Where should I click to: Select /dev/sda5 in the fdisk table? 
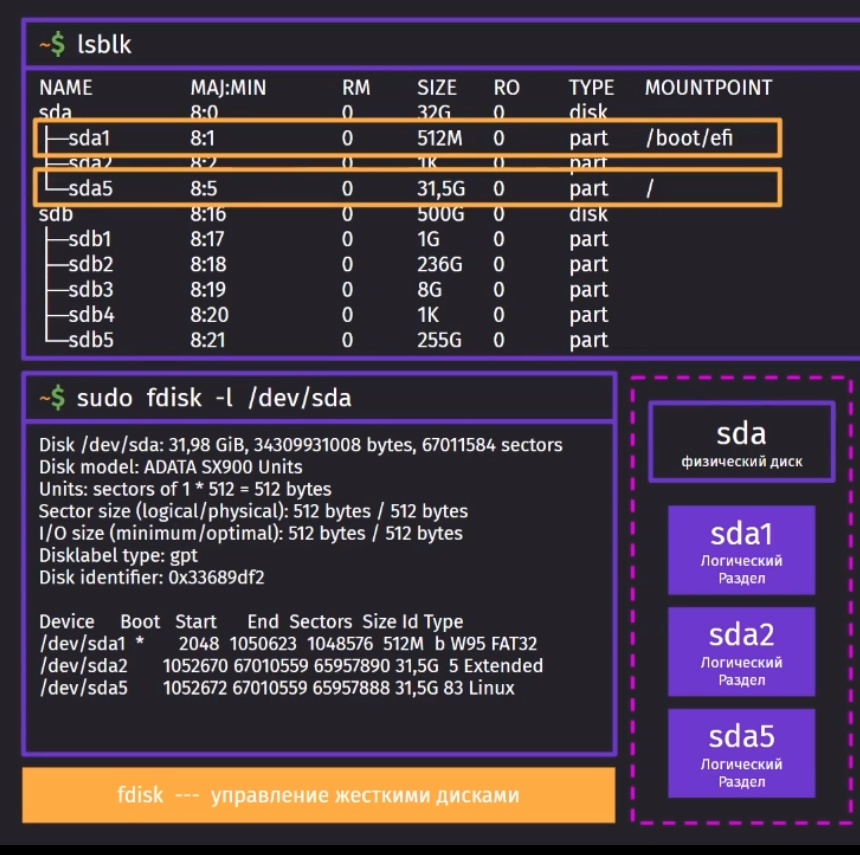(83, 688)
